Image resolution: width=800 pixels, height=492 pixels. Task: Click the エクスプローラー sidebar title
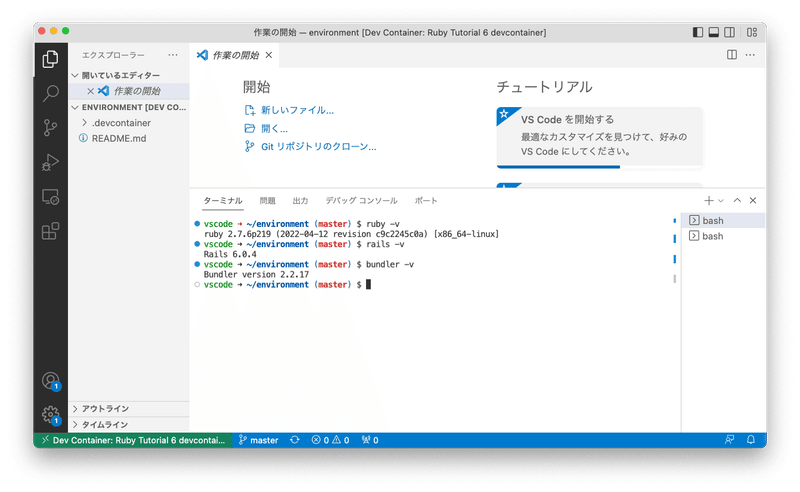coord(113,55)
